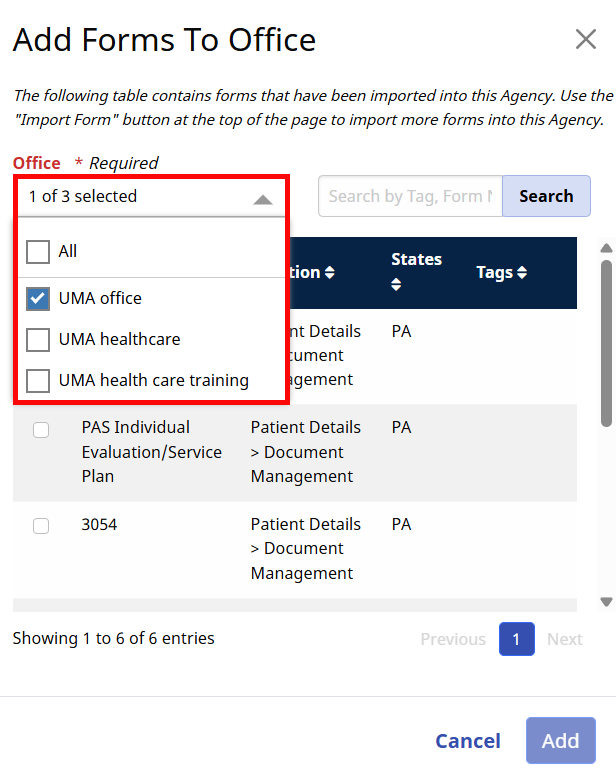Open page 1 of results
616x777 pixels.
(x=516, y=639)
